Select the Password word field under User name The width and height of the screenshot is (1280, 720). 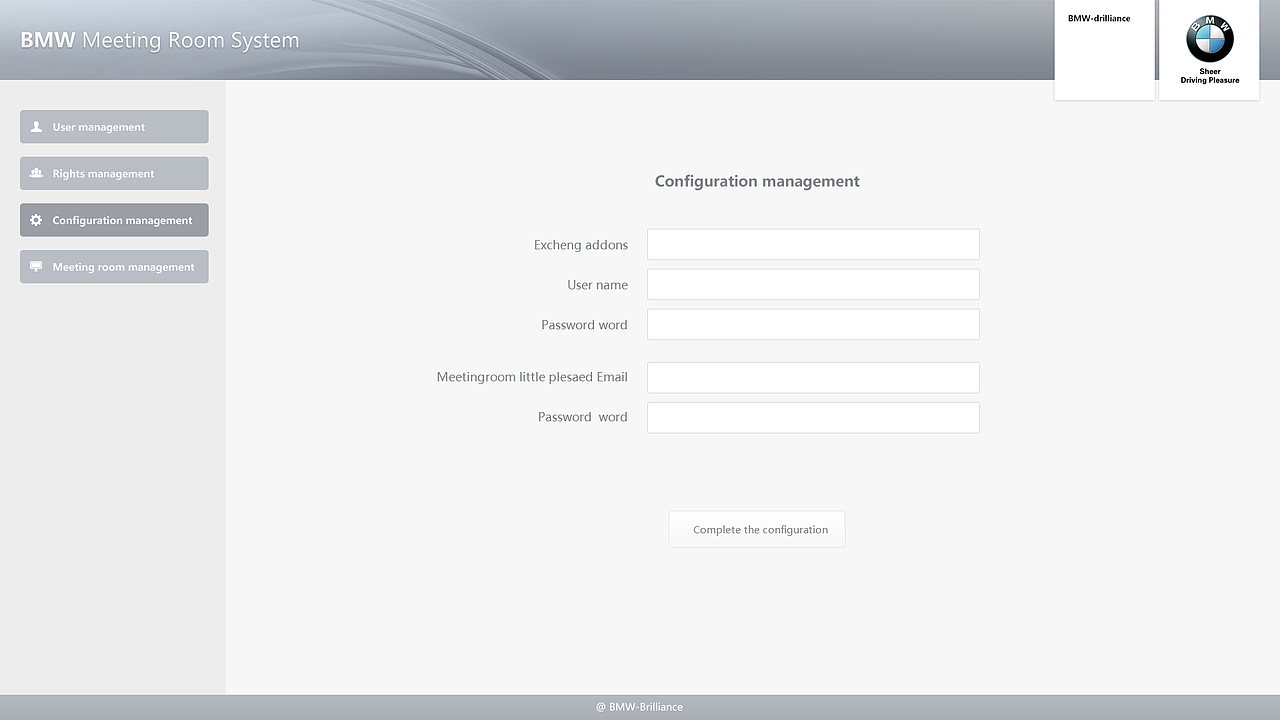point(813,324)
